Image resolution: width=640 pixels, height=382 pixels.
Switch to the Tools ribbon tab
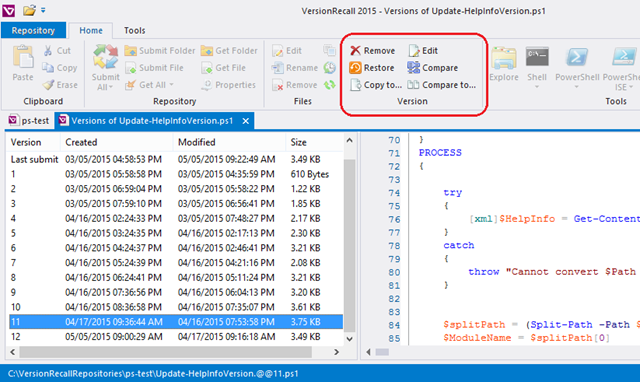click(x=134, y=30)
